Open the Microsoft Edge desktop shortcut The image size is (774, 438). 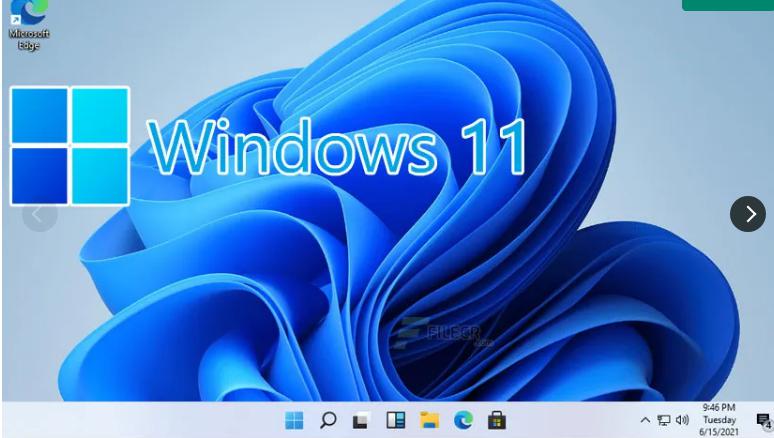pyautogui.click(x=29, y=25)
